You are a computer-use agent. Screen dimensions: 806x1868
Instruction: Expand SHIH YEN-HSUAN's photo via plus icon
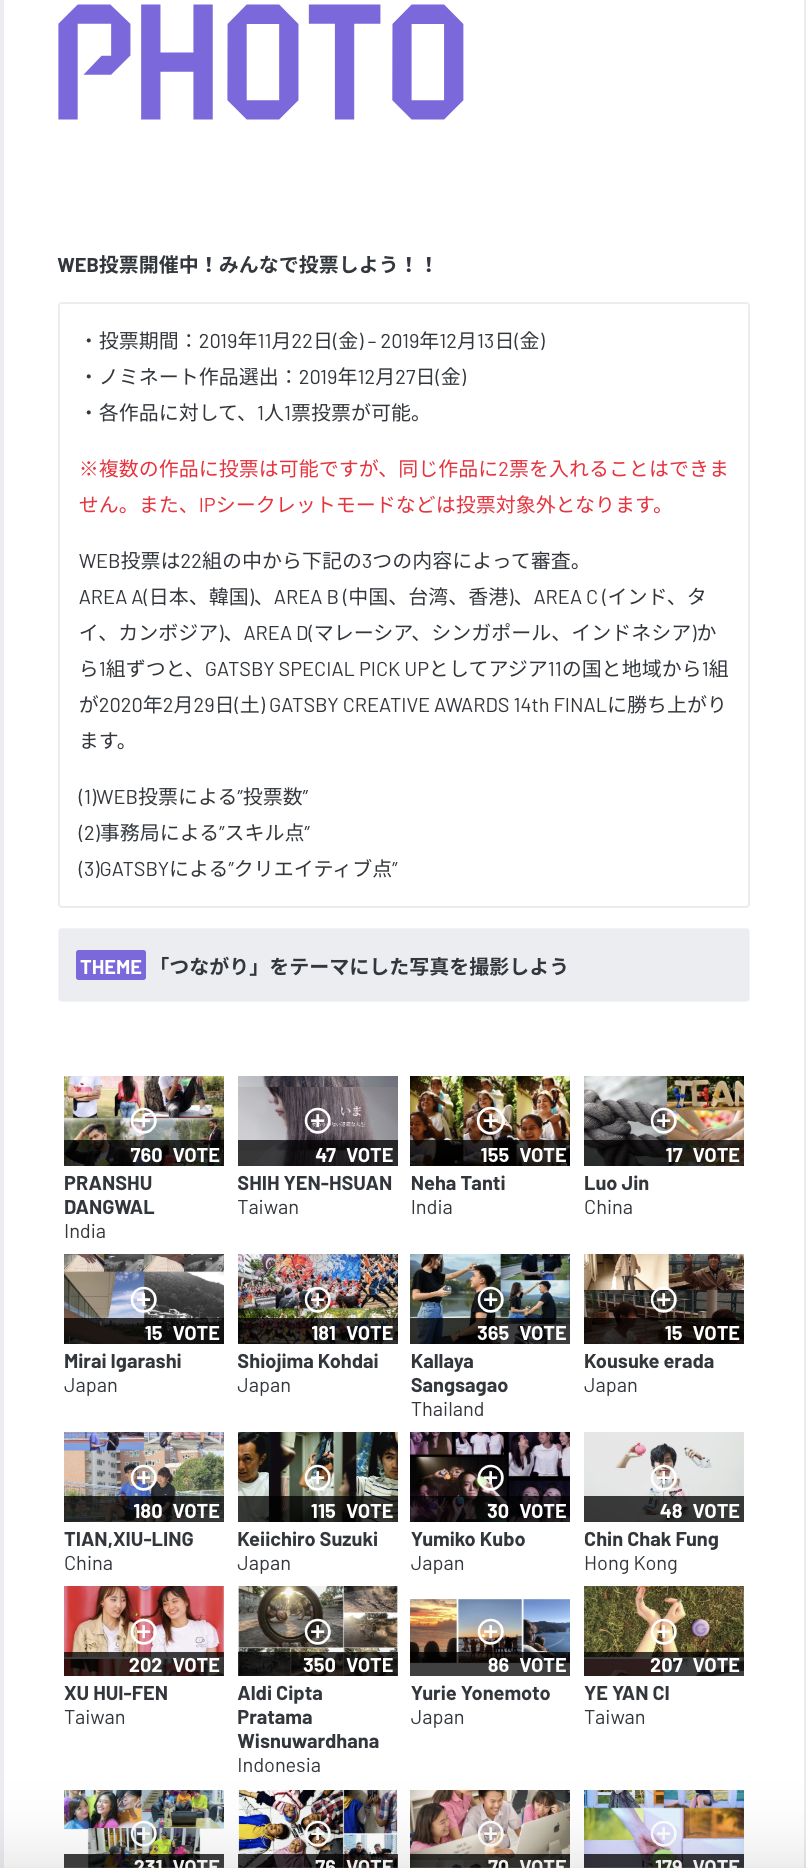coord(317,1120)
